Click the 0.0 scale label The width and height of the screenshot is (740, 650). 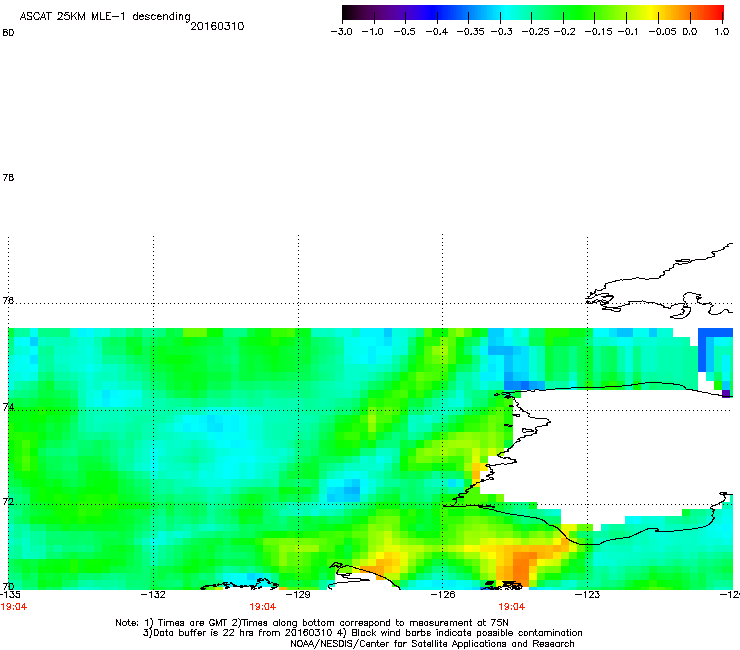pyautogui.click(x=690, y=32)
